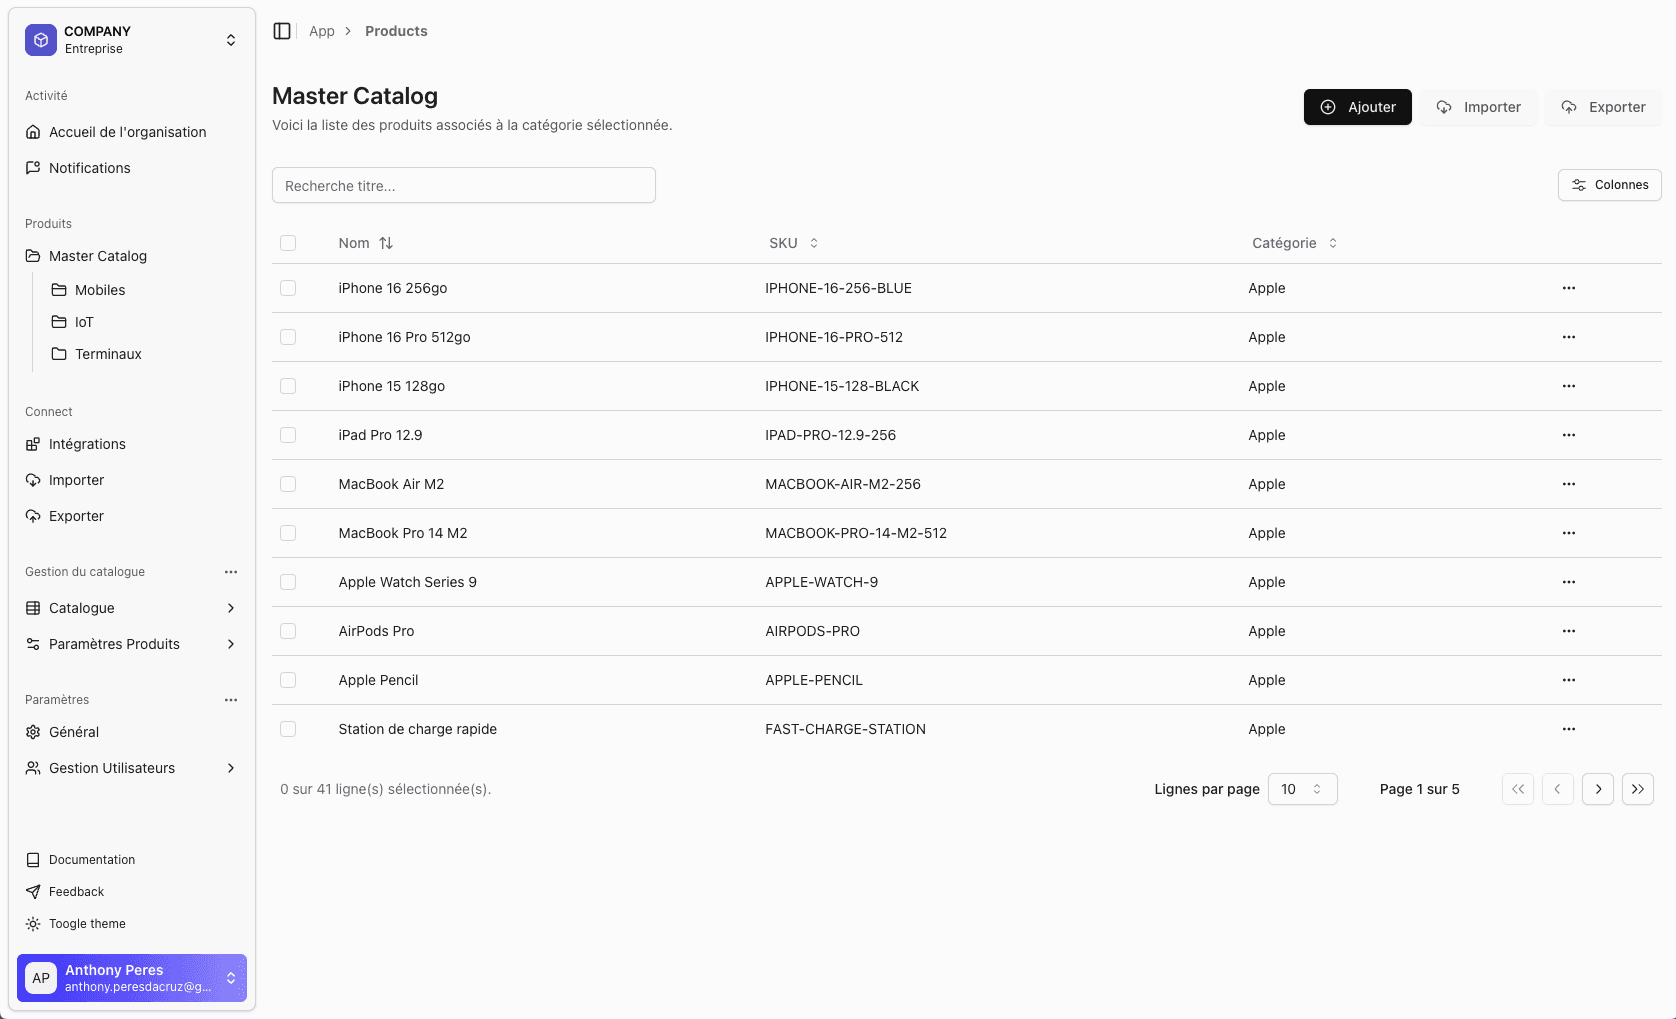Sort by Nom column arrows
This screenshot has height=1019, width=1676.
386,243
